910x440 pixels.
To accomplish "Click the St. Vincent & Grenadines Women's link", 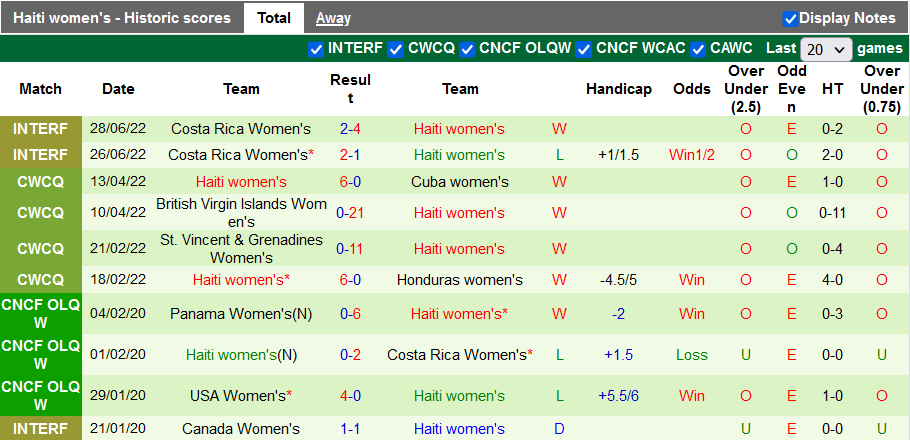I will point(241,249).
